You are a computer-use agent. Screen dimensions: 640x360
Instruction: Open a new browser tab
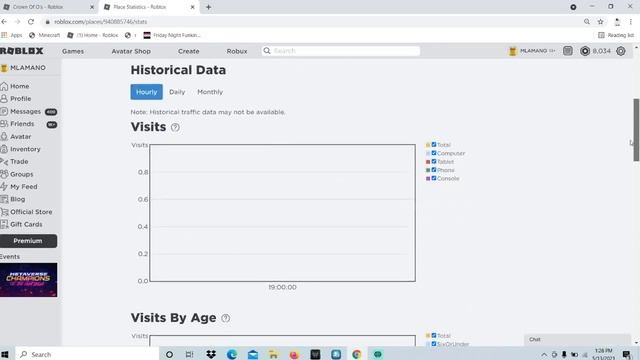click(x=208, y=7)
